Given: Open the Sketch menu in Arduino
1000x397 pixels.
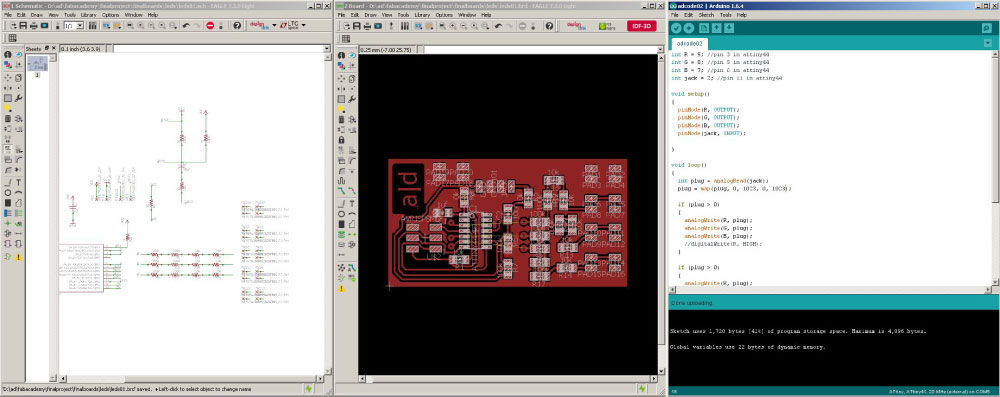Looking at the screenshot, I should 706,14.
